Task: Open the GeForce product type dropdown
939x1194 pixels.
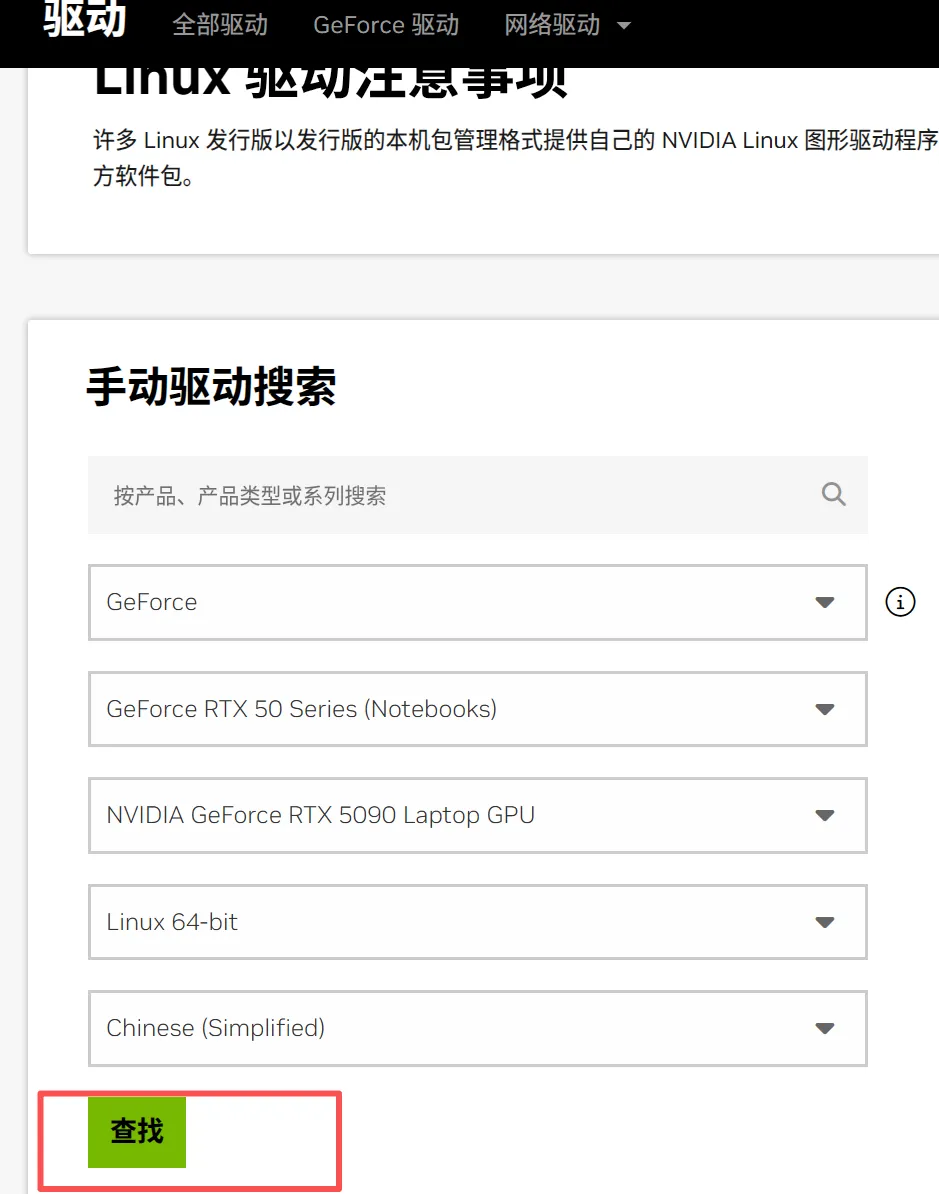Action: tap(477, 602)
